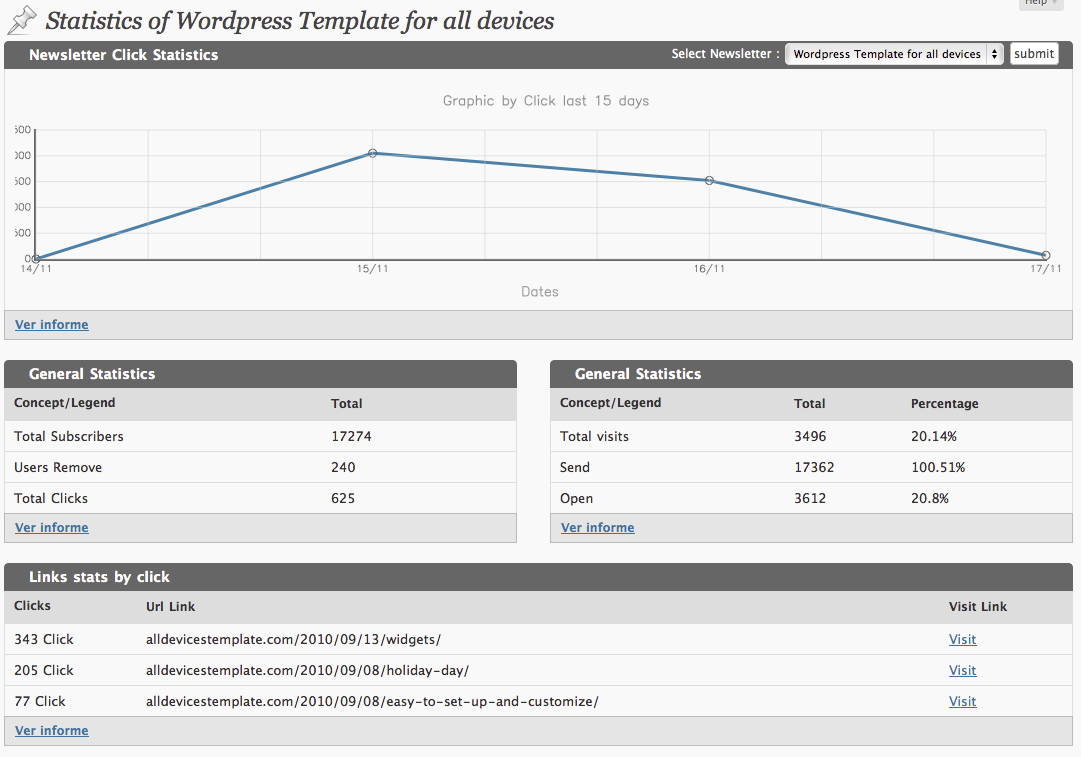This screenshot has height=757, width=1081.
Task: Select the chart data point for 15/11
Action: click(372, 153)
